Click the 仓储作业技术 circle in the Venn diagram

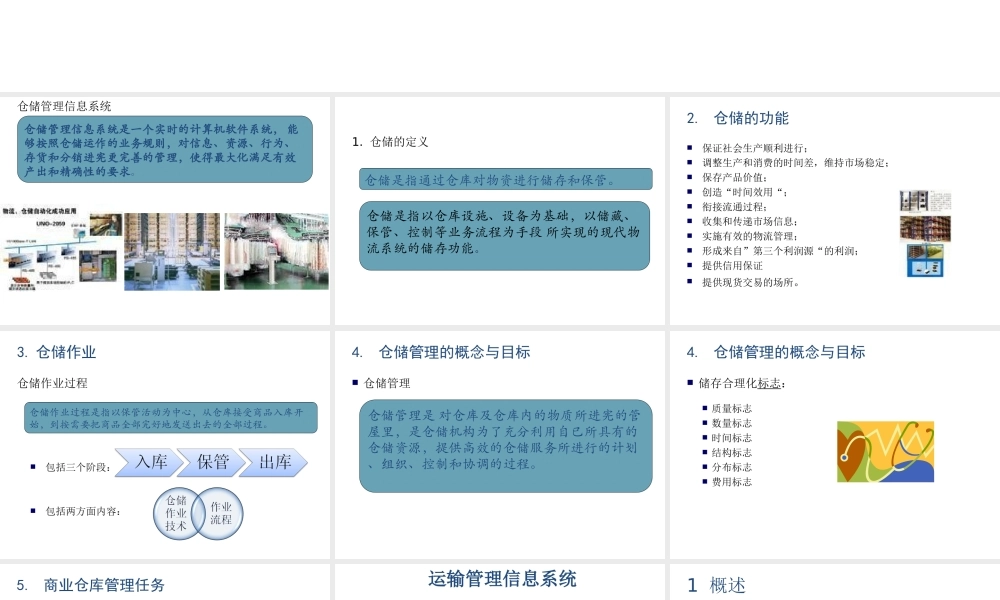pos(177,513)
